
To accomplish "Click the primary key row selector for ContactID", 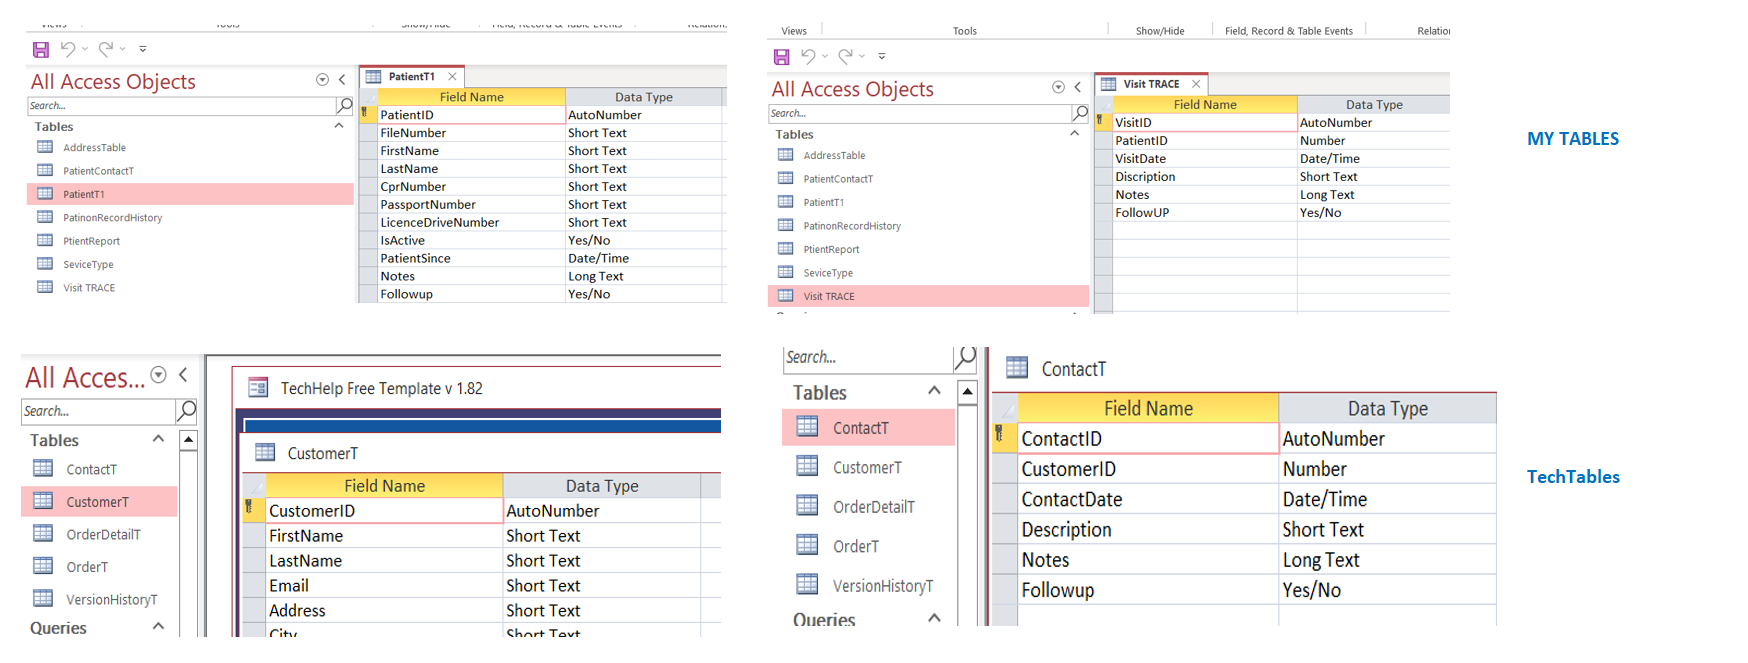I will 1004,438.
